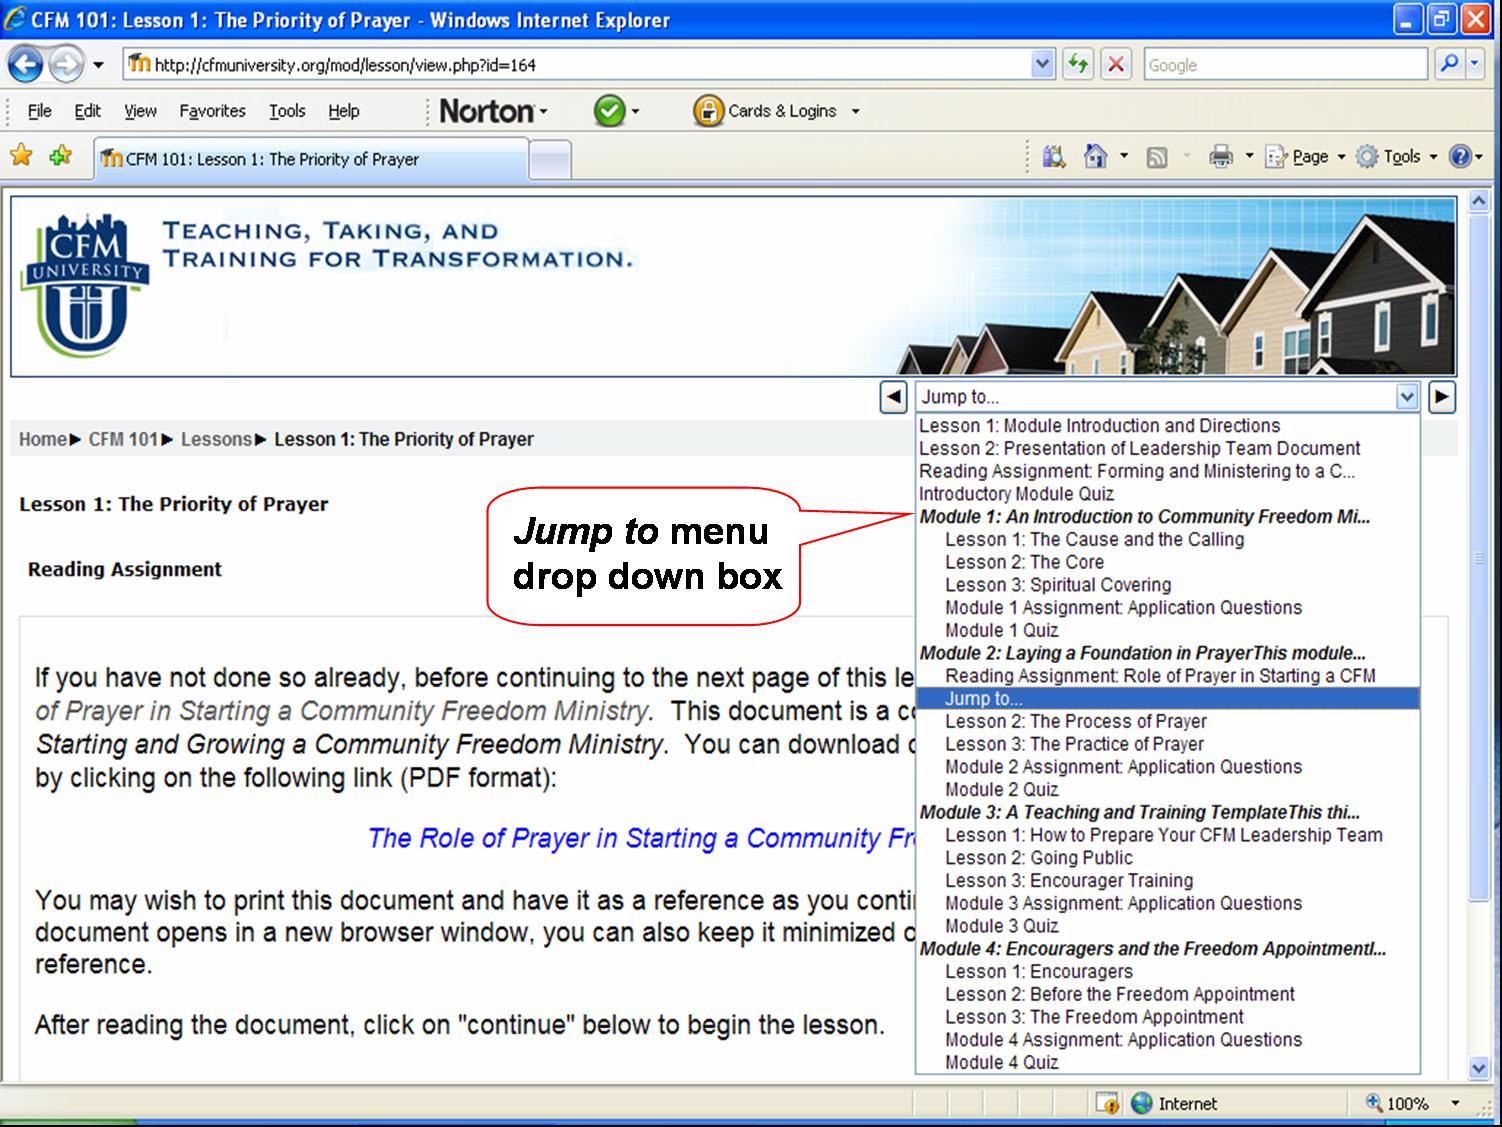Open the Edit menu
This screenshot has width=1502, height=1127.
[x=87, y=111]
